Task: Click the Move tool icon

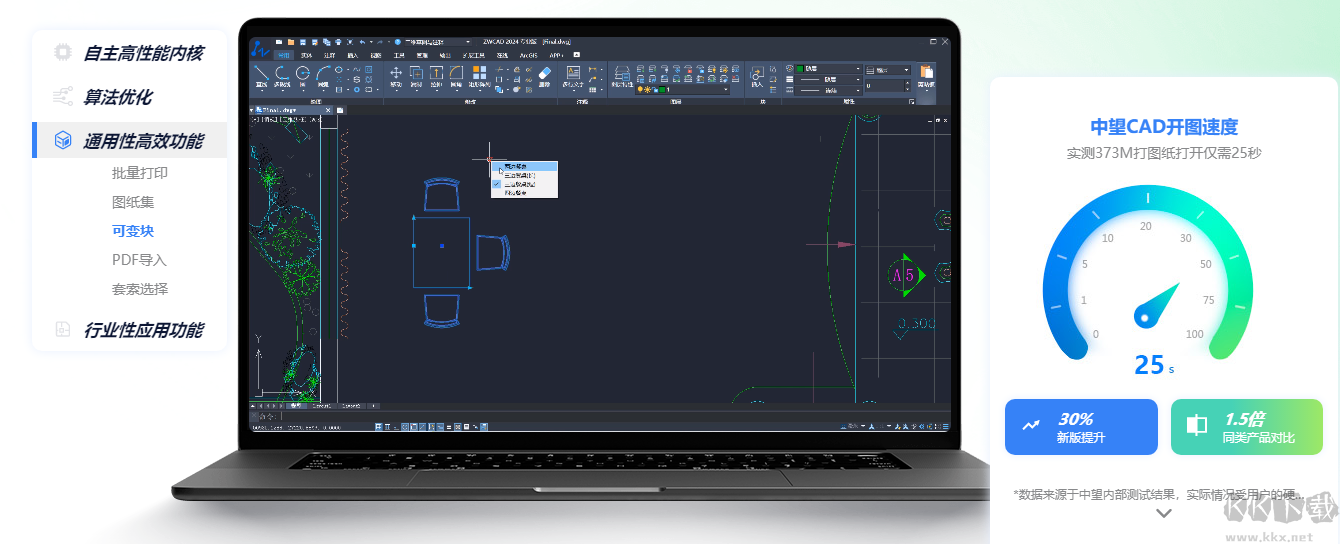Action: [396, 75]
